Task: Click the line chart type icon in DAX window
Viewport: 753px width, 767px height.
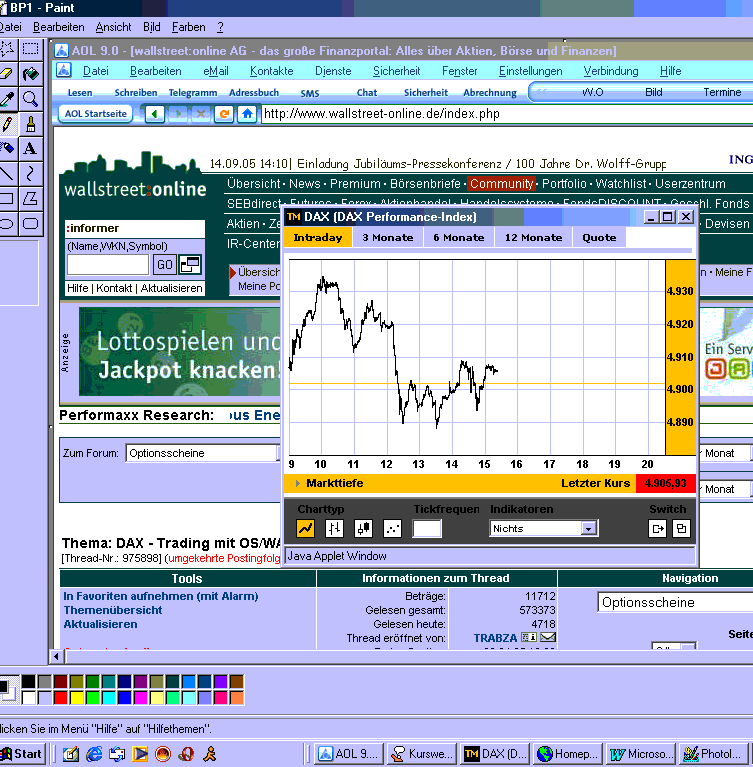Action: pyautogui.click(x=306, y=528)
